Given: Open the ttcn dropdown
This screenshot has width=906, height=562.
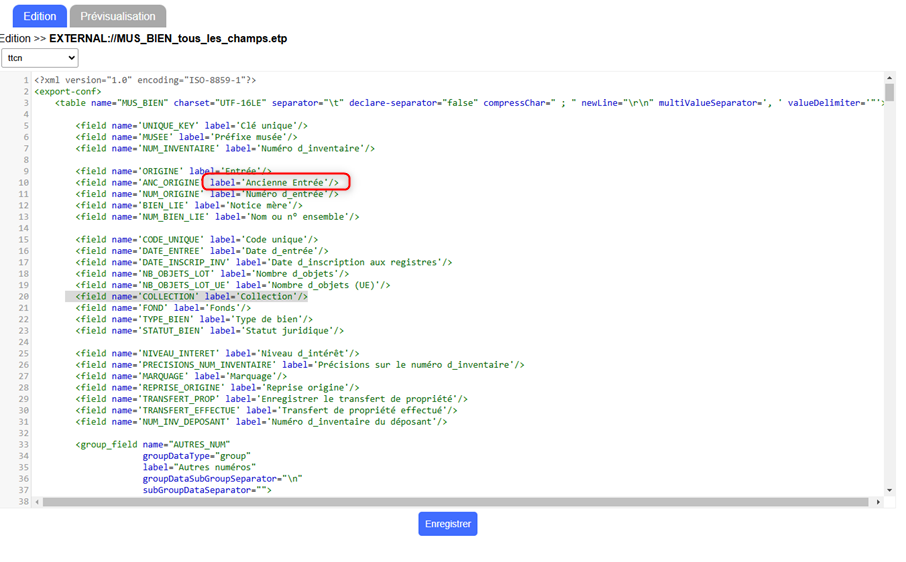Looking at the screenshot, I should [x=40, y=59].
